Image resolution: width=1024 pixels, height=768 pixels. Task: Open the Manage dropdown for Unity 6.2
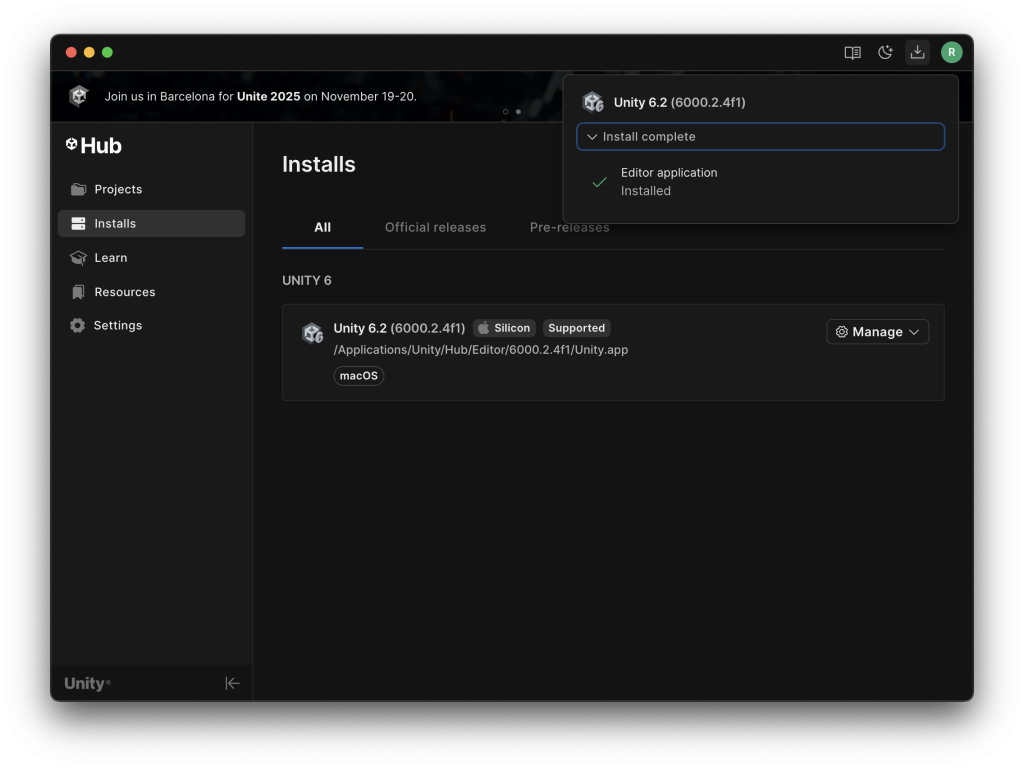click(878, 332)
